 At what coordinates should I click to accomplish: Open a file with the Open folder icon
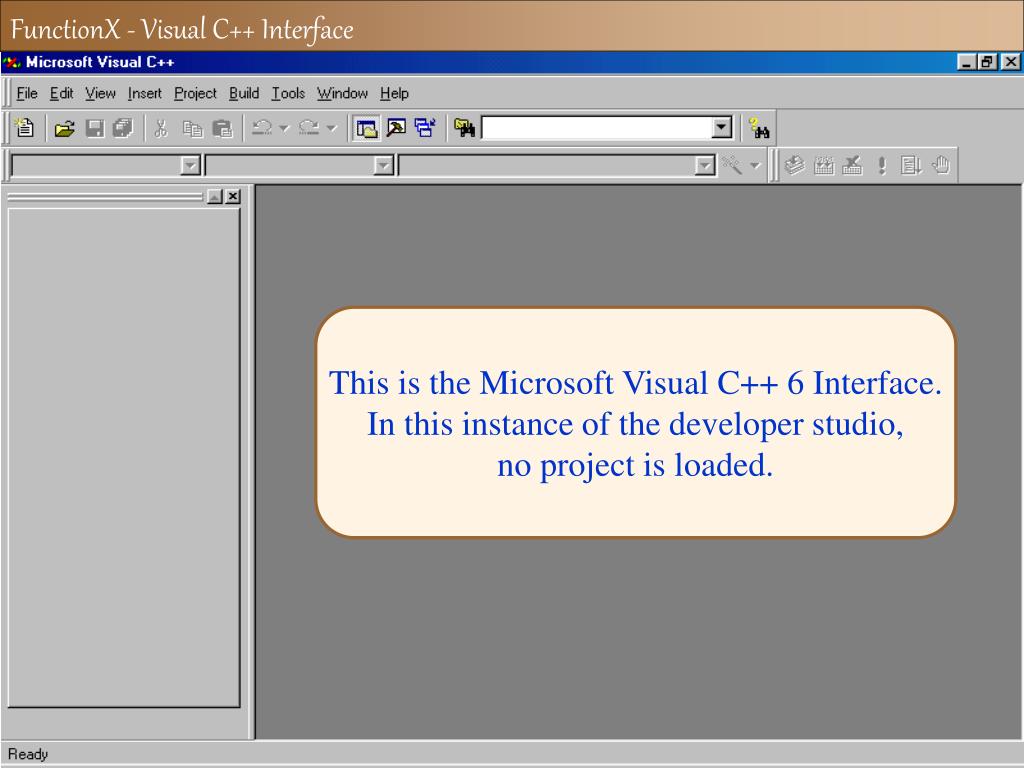point(64,128)
